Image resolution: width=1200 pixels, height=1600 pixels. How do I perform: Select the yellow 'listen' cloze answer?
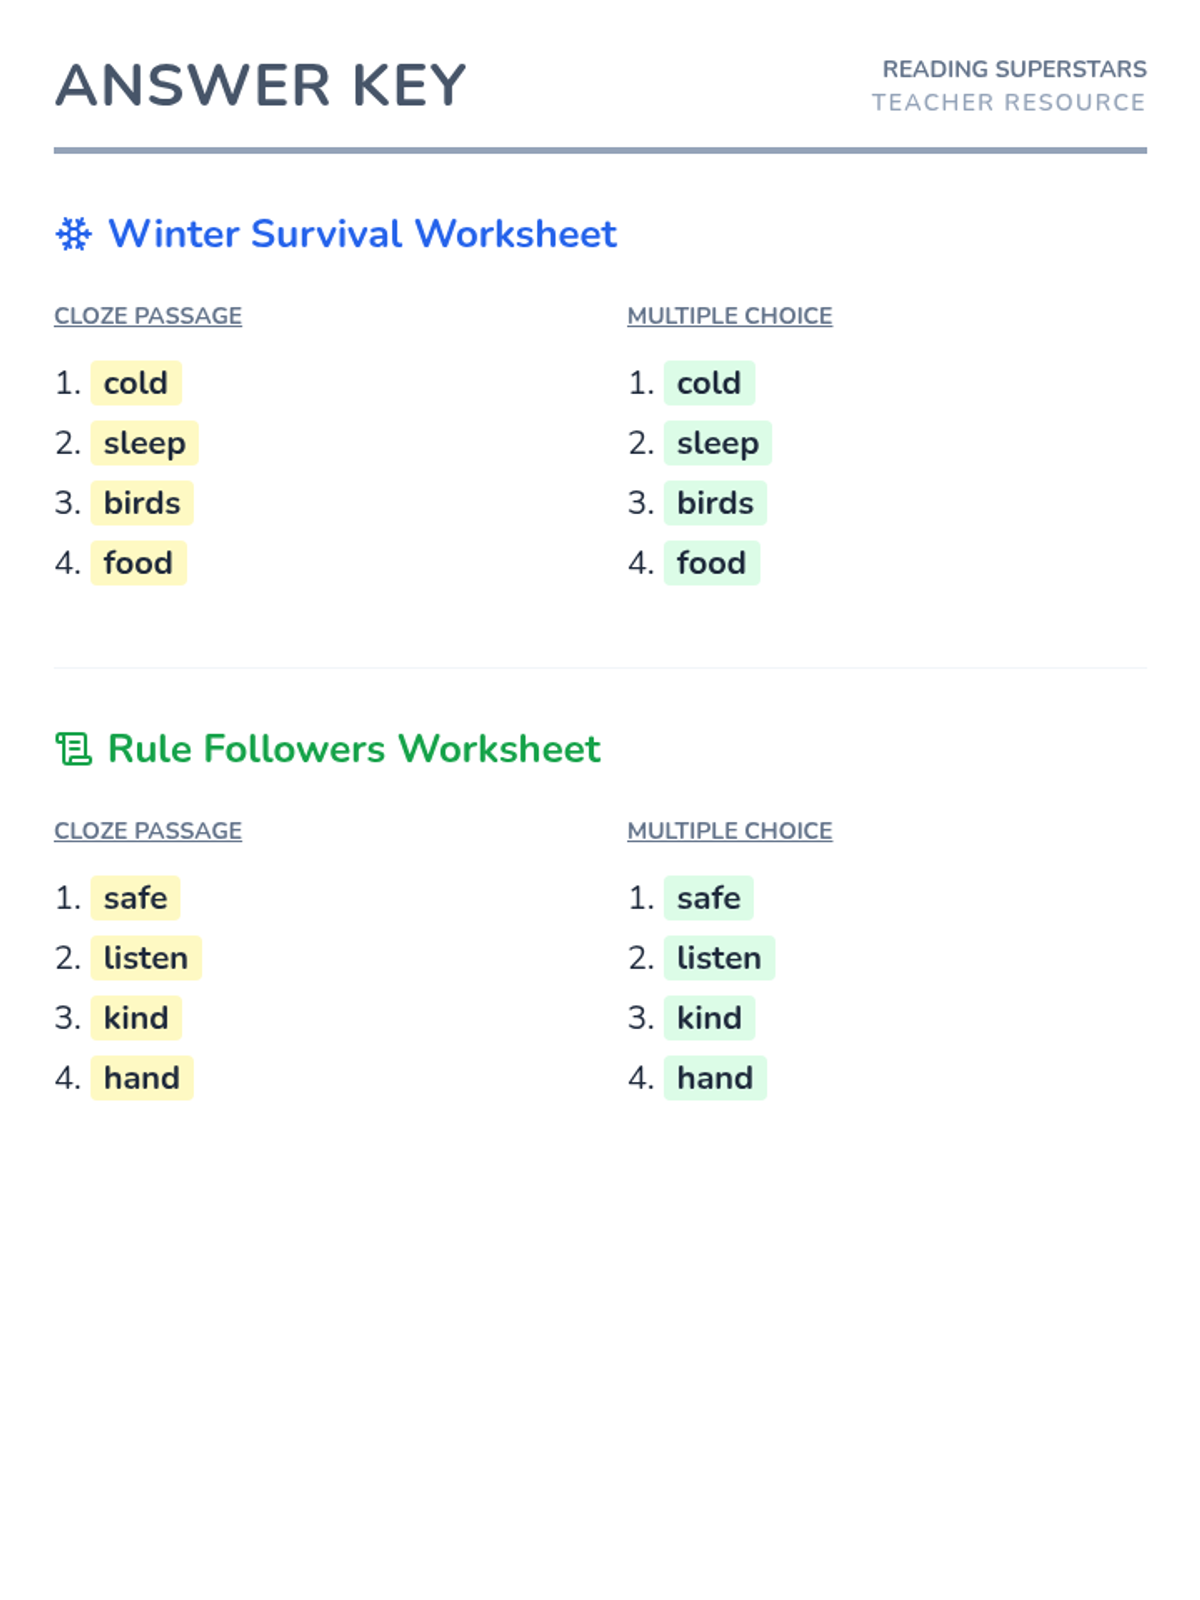tap(146, 958)
